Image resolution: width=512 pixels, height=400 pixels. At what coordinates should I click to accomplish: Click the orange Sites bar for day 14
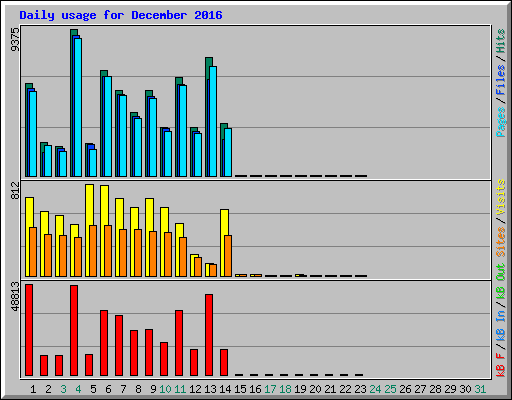[x=228, y=256]
